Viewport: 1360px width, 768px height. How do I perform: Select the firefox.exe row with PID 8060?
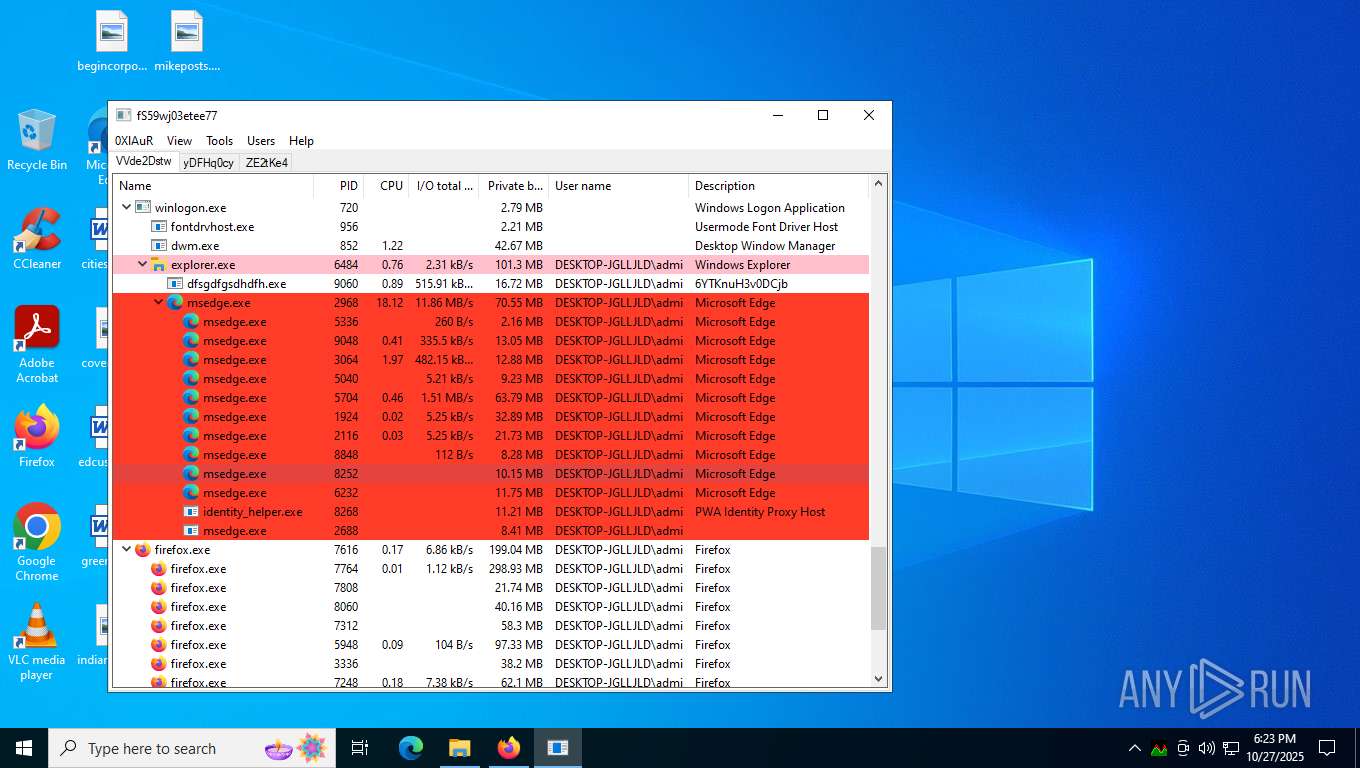pos(491,607)
